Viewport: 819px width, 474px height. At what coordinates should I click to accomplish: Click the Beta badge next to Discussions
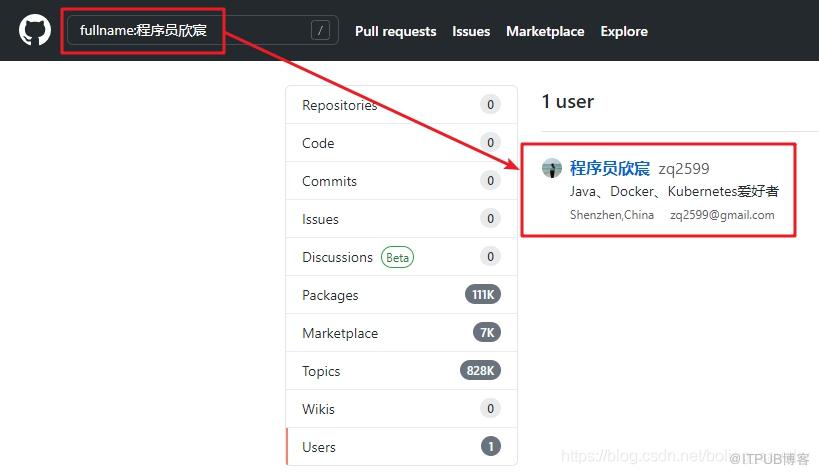pyautogui.click(x=397, y=257)
